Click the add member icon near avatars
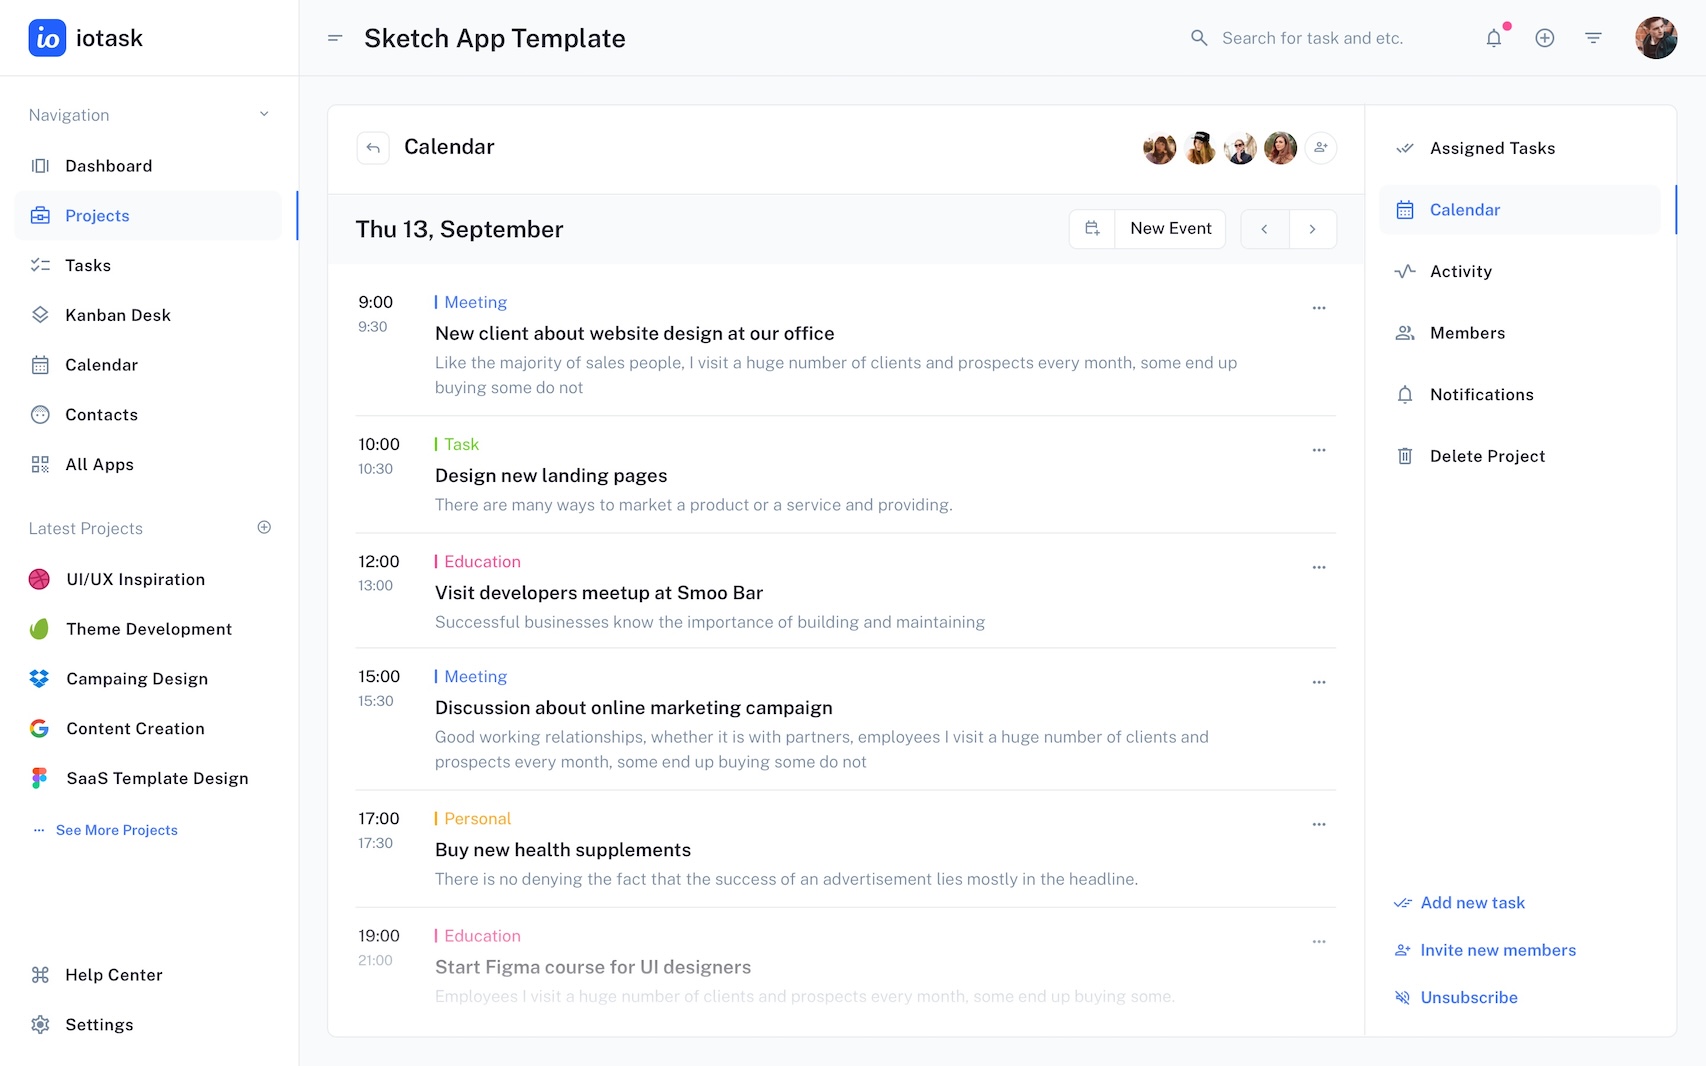Image resolution: width=1706 pixels, height=1066 pixels. pyautogui.click(x=1321, y=148)
